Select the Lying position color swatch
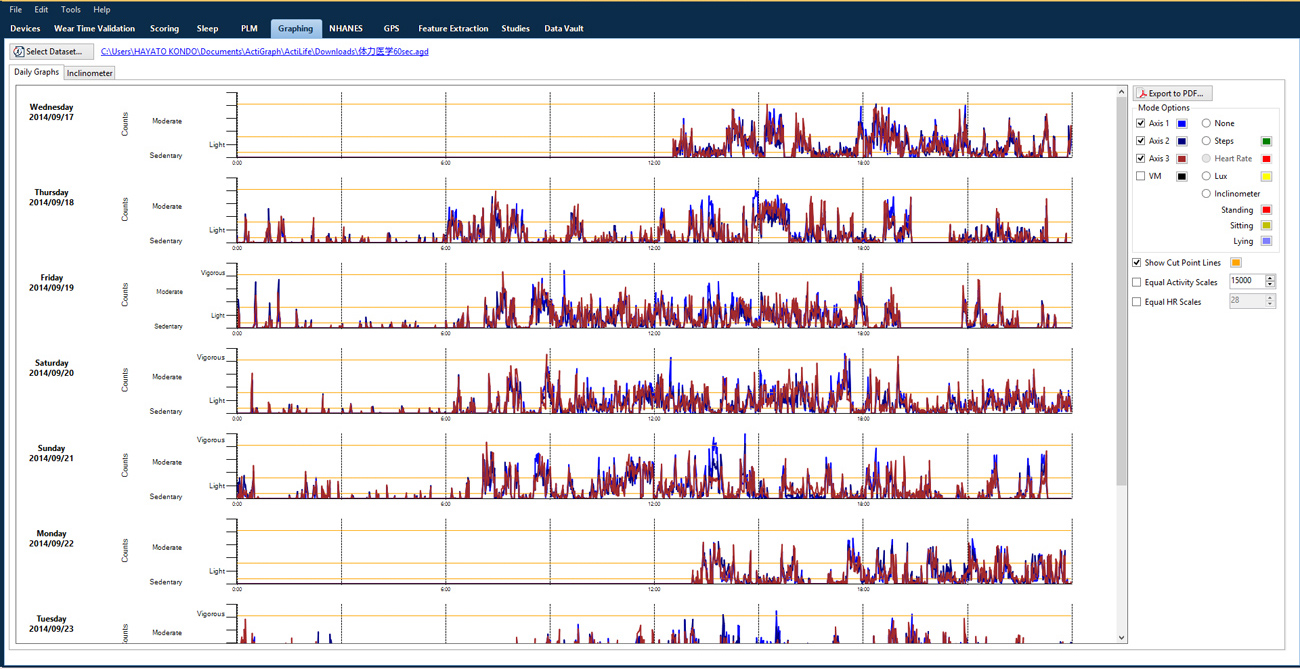This screenshot has width=1300, height=669. 1266,241
